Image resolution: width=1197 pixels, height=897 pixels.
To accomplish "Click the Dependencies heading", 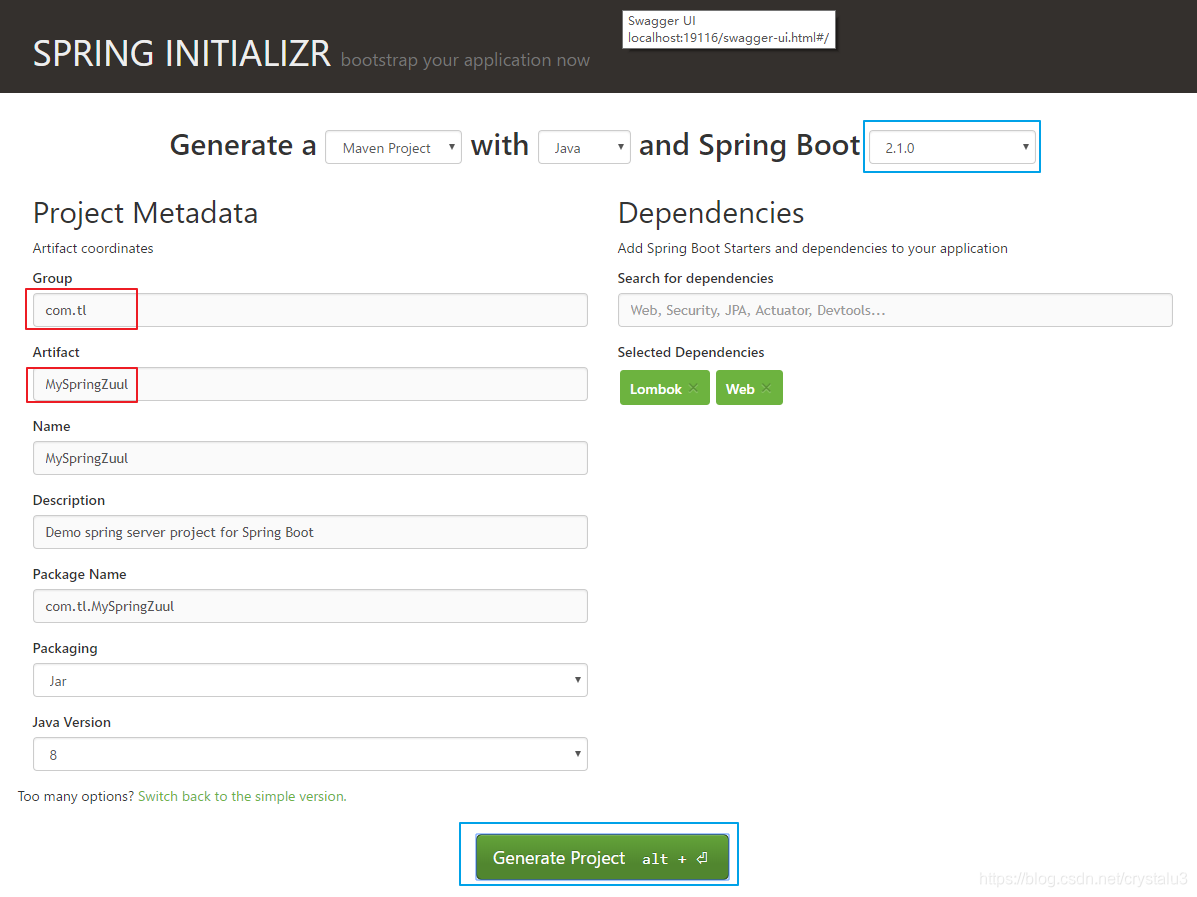I will (x=711, y=213).
